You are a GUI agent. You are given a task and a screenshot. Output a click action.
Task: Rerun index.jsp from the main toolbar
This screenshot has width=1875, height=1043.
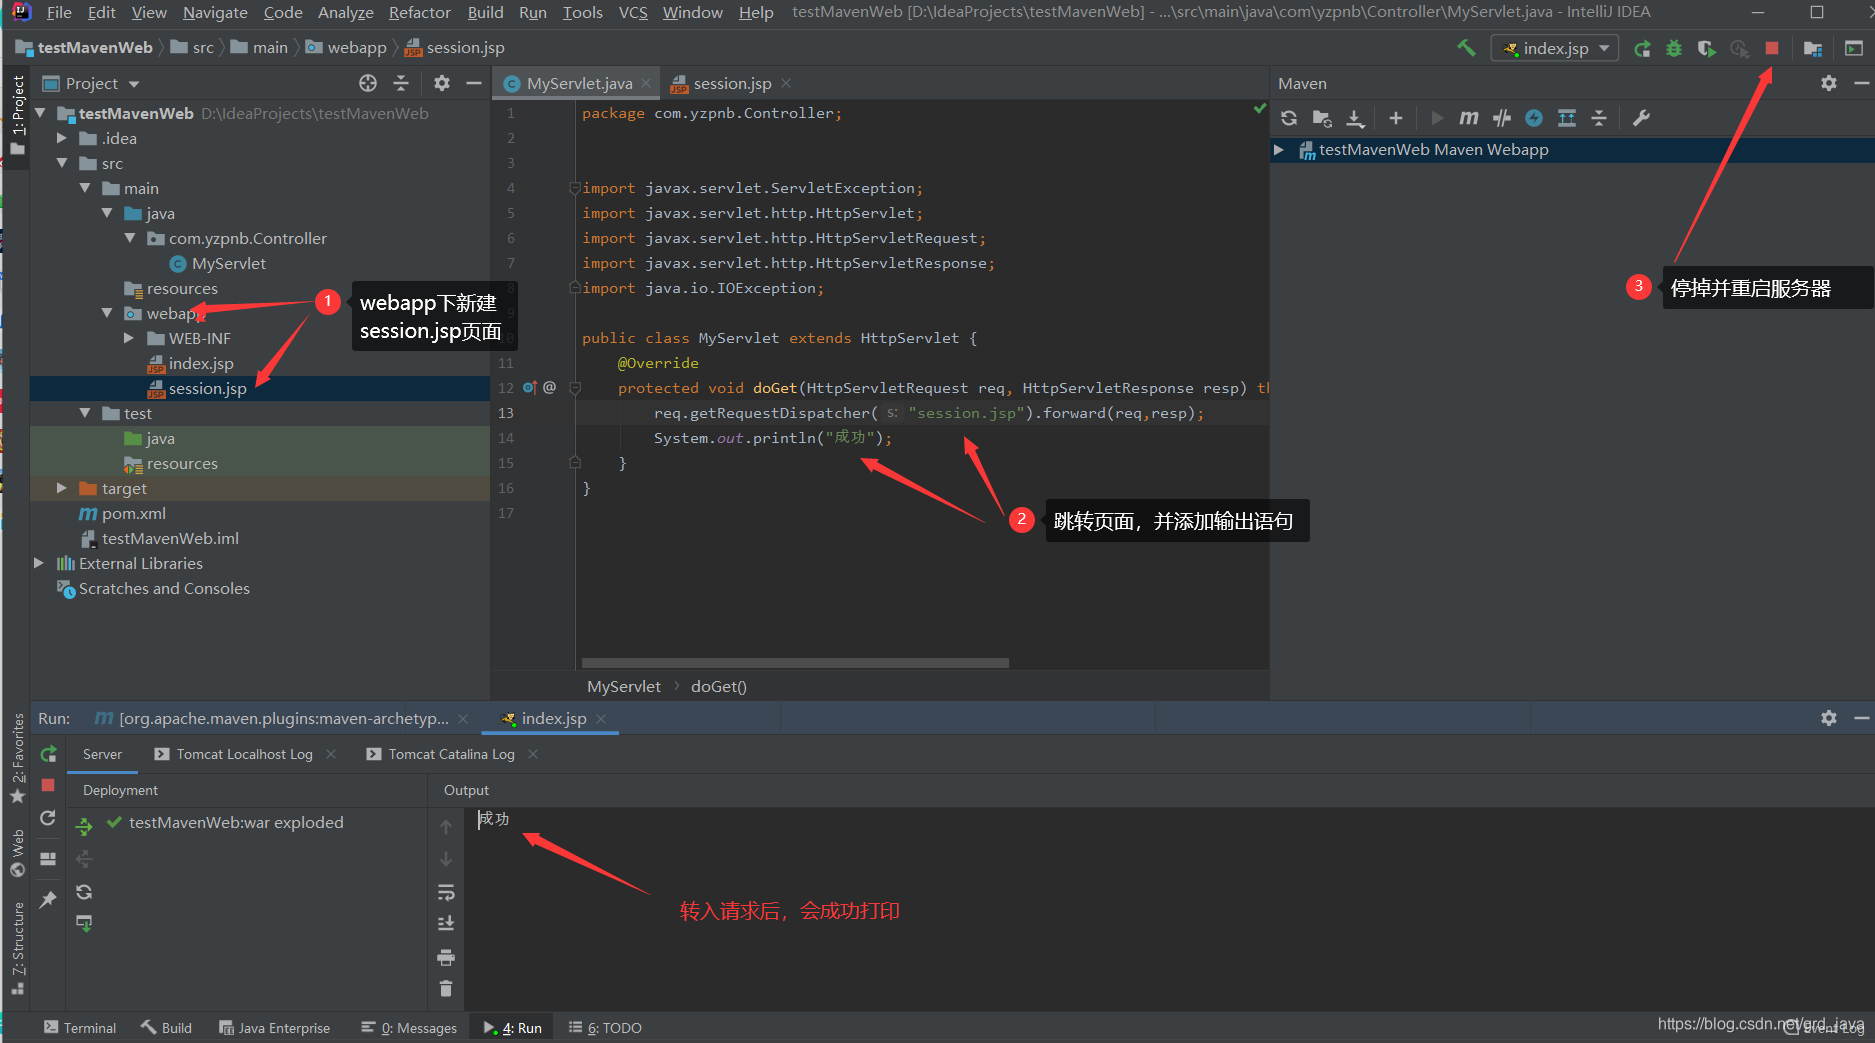pyautogui.click(x=1642, y=48)
